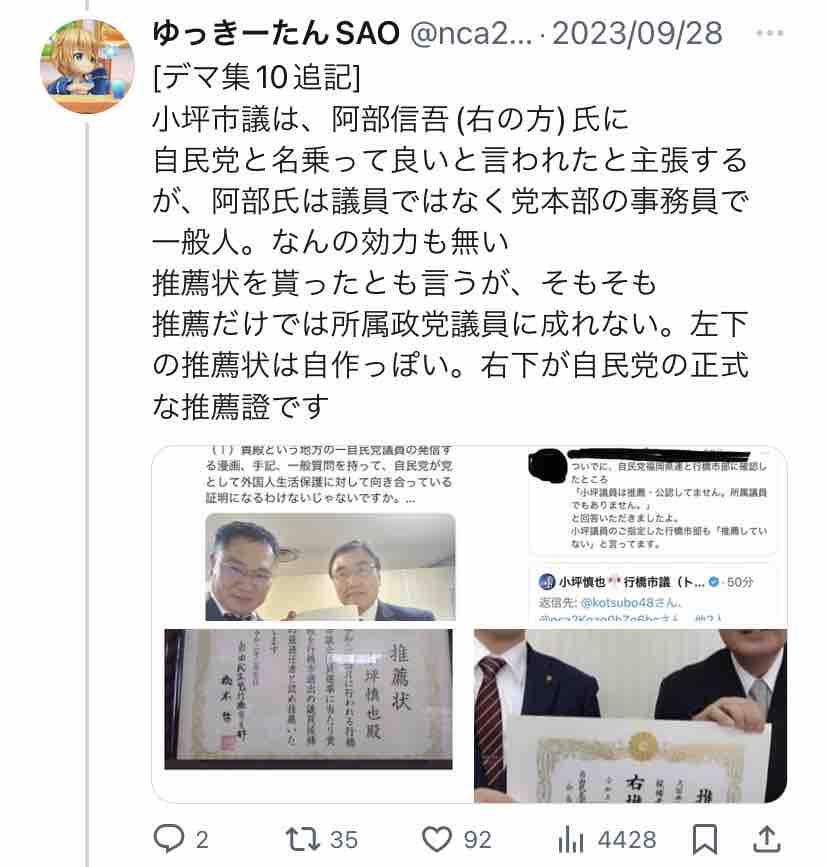Open the @nca2 handle link
827x867 pixels.
pyautogui.click(x=472, y=34)
